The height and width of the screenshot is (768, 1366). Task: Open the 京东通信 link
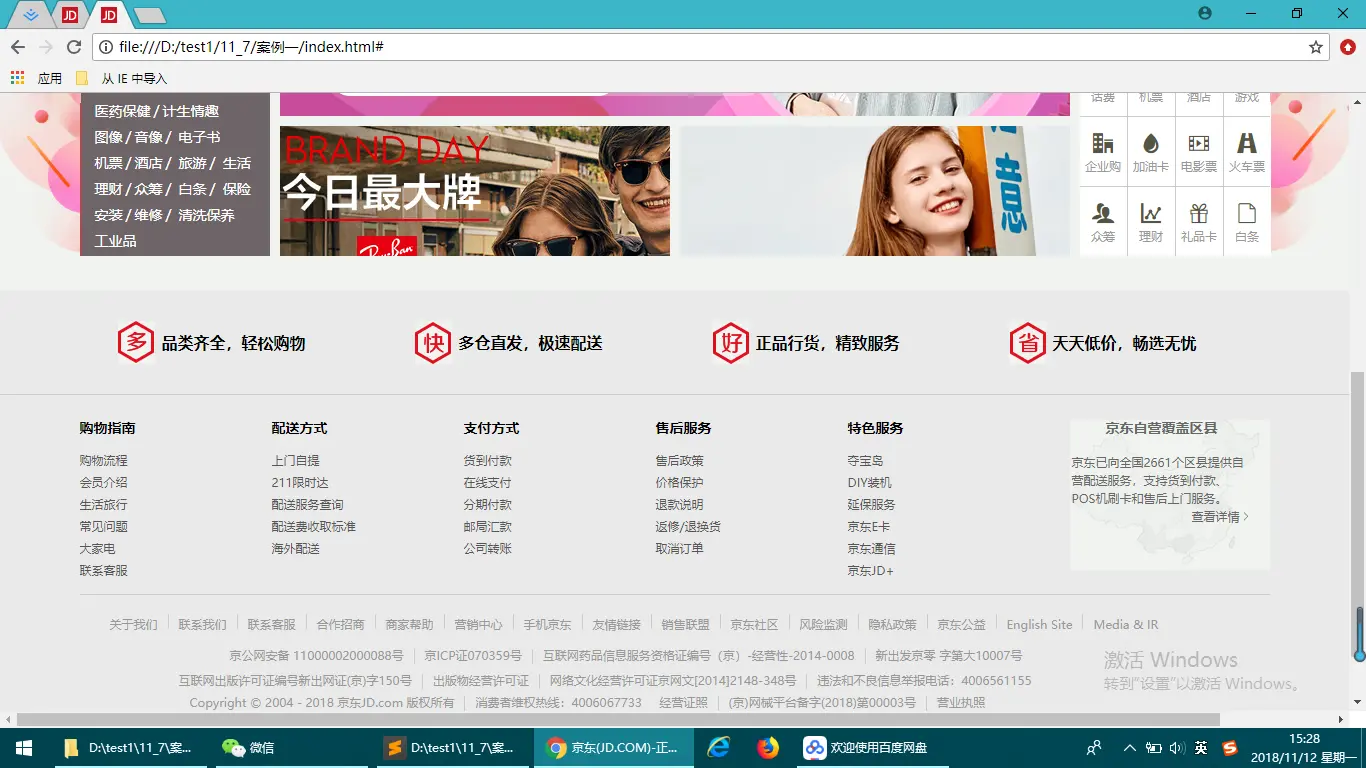click(871, 549)
